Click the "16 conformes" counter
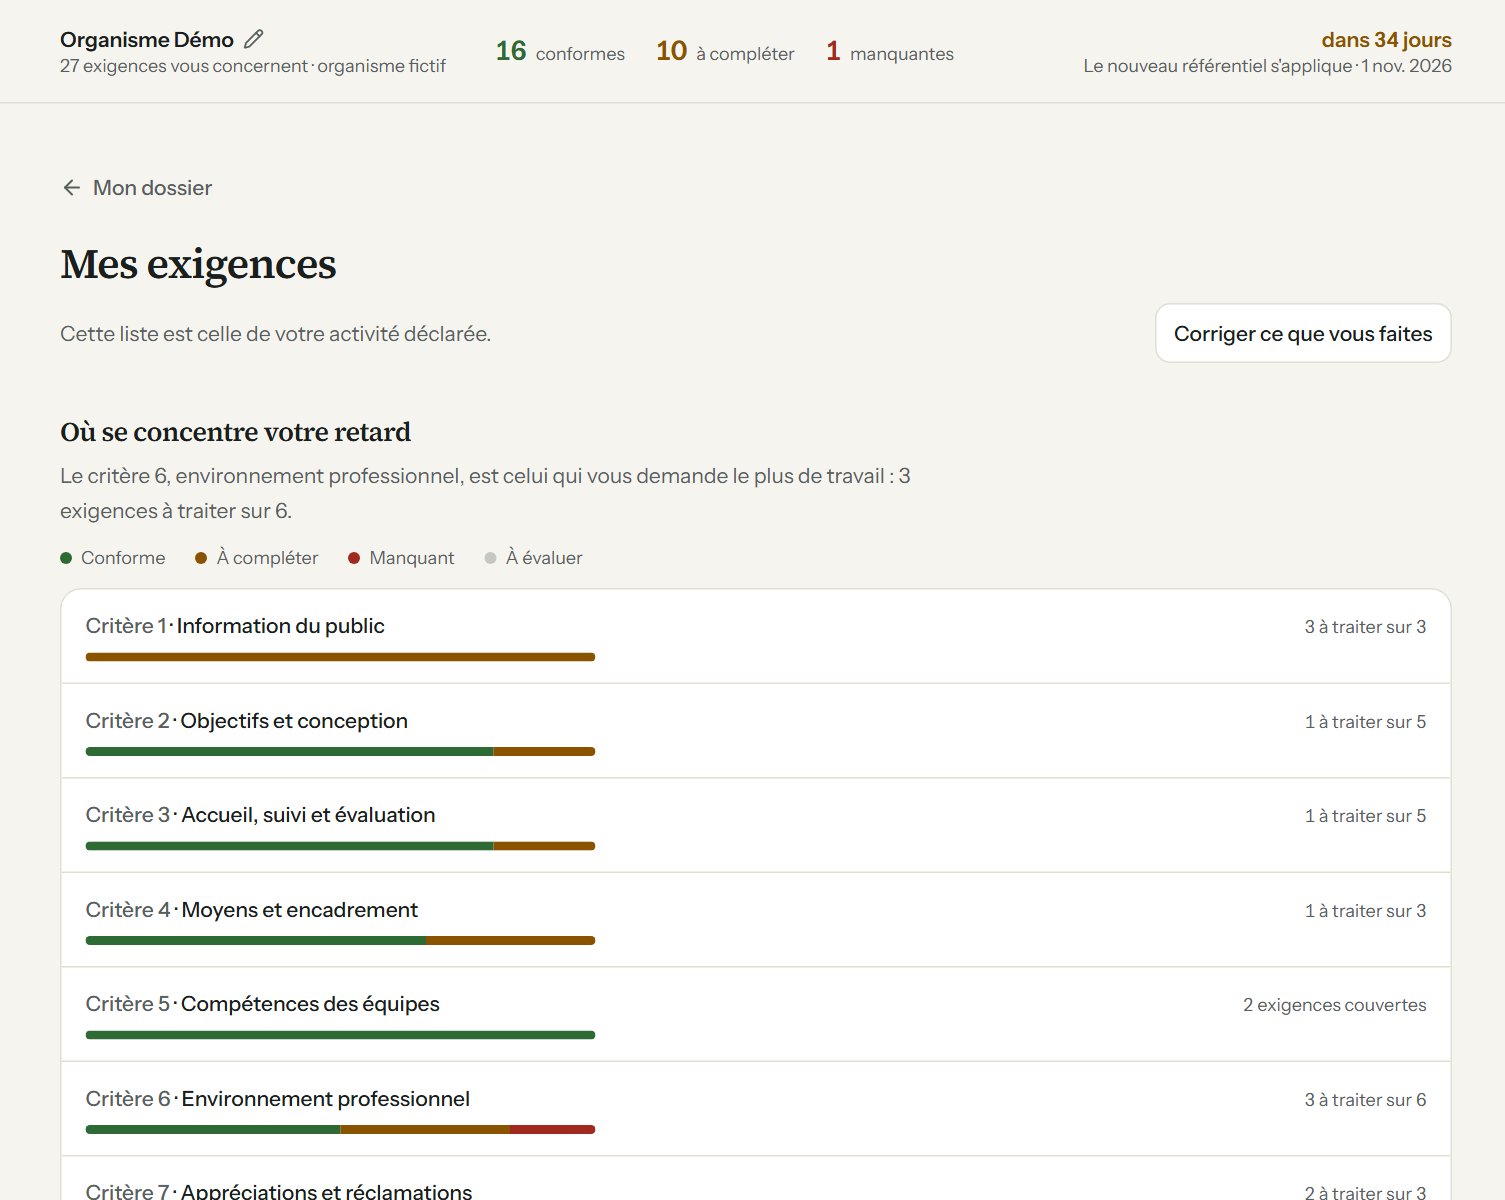 560,51
